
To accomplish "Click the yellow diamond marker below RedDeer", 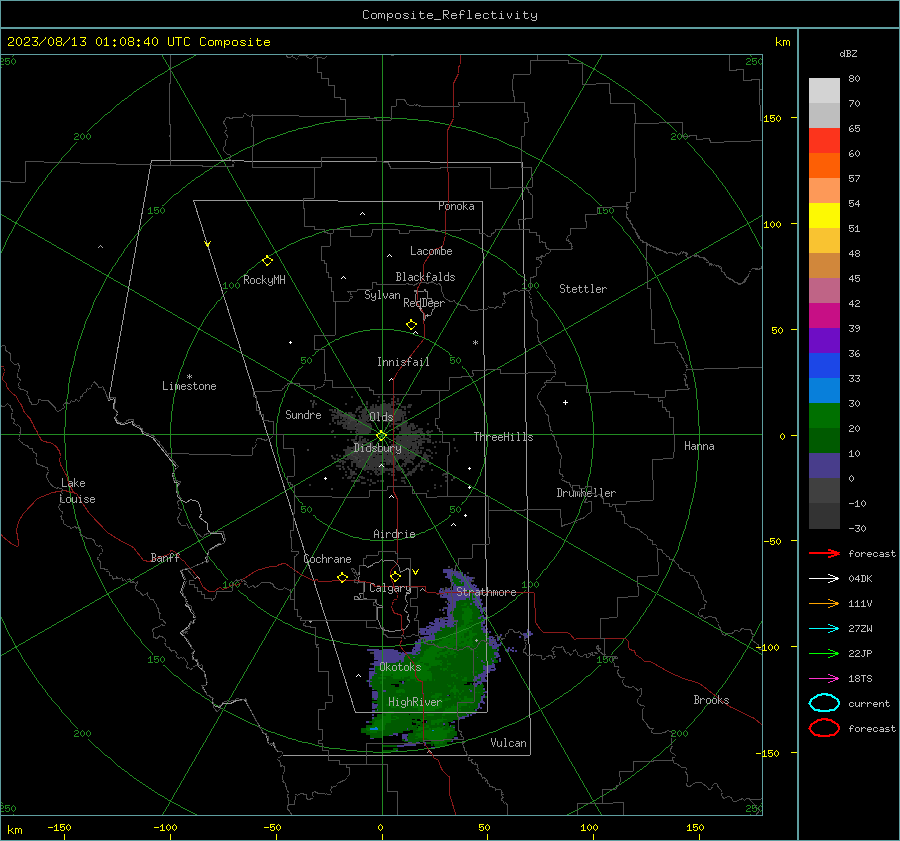I will point(411,325).
